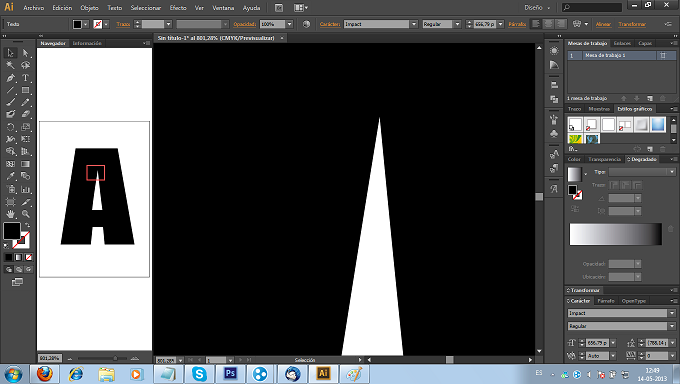
Task: Select the Artboard tool
Action: 10,202
